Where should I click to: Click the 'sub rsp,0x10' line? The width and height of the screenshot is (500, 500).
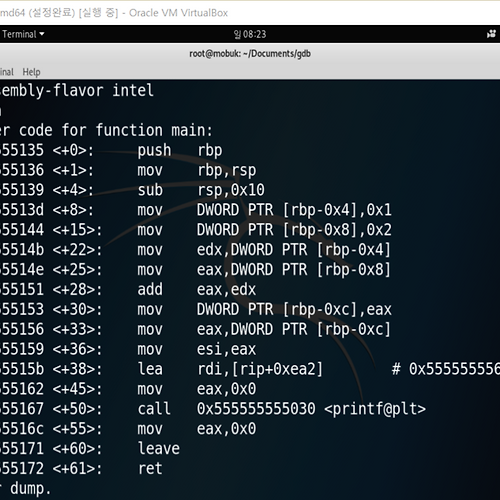(x=132, y=190)
